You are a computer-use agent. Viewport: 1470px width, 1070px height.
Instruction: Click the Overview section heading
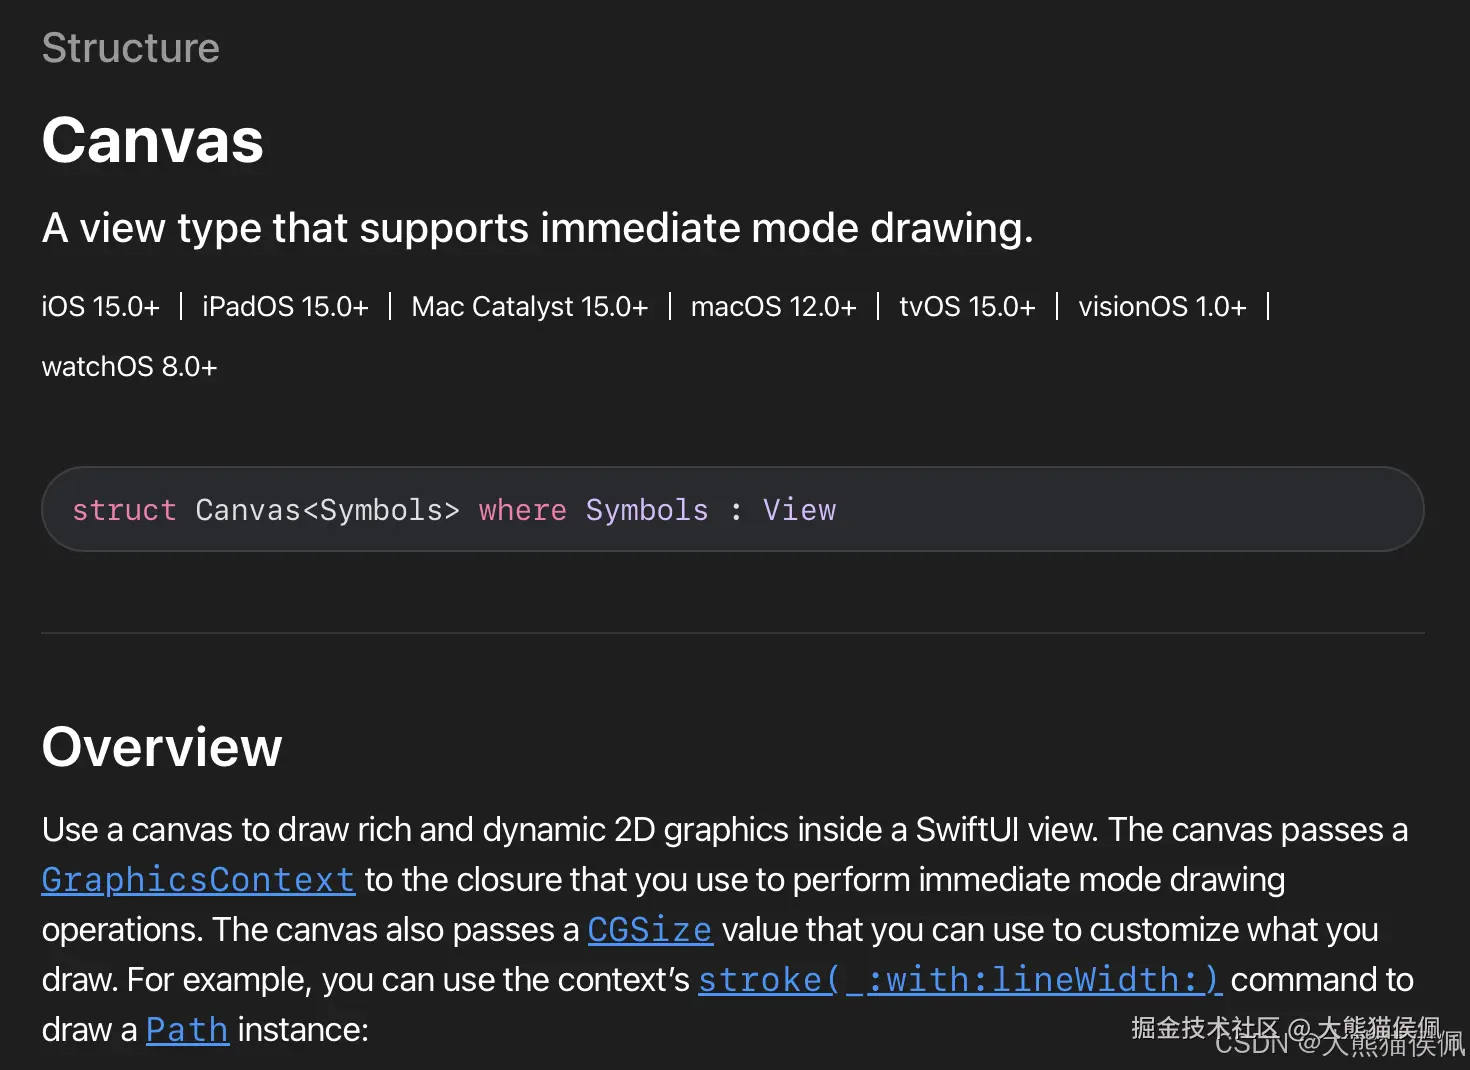[x=162, y=747]
